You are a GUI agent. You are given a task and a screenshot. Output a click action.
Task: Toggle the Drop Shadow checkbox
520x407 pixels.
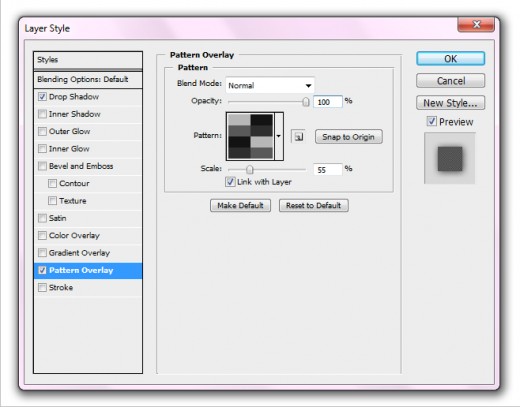[x=42, y=97]
